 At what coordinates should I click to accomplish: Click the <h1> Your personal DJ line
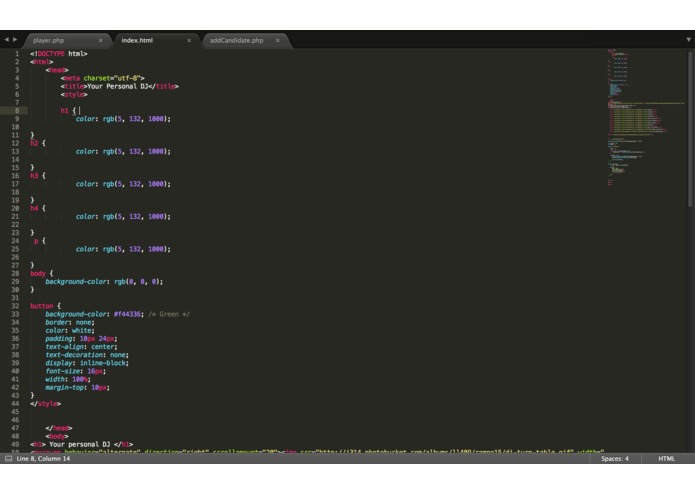[82, 444]
